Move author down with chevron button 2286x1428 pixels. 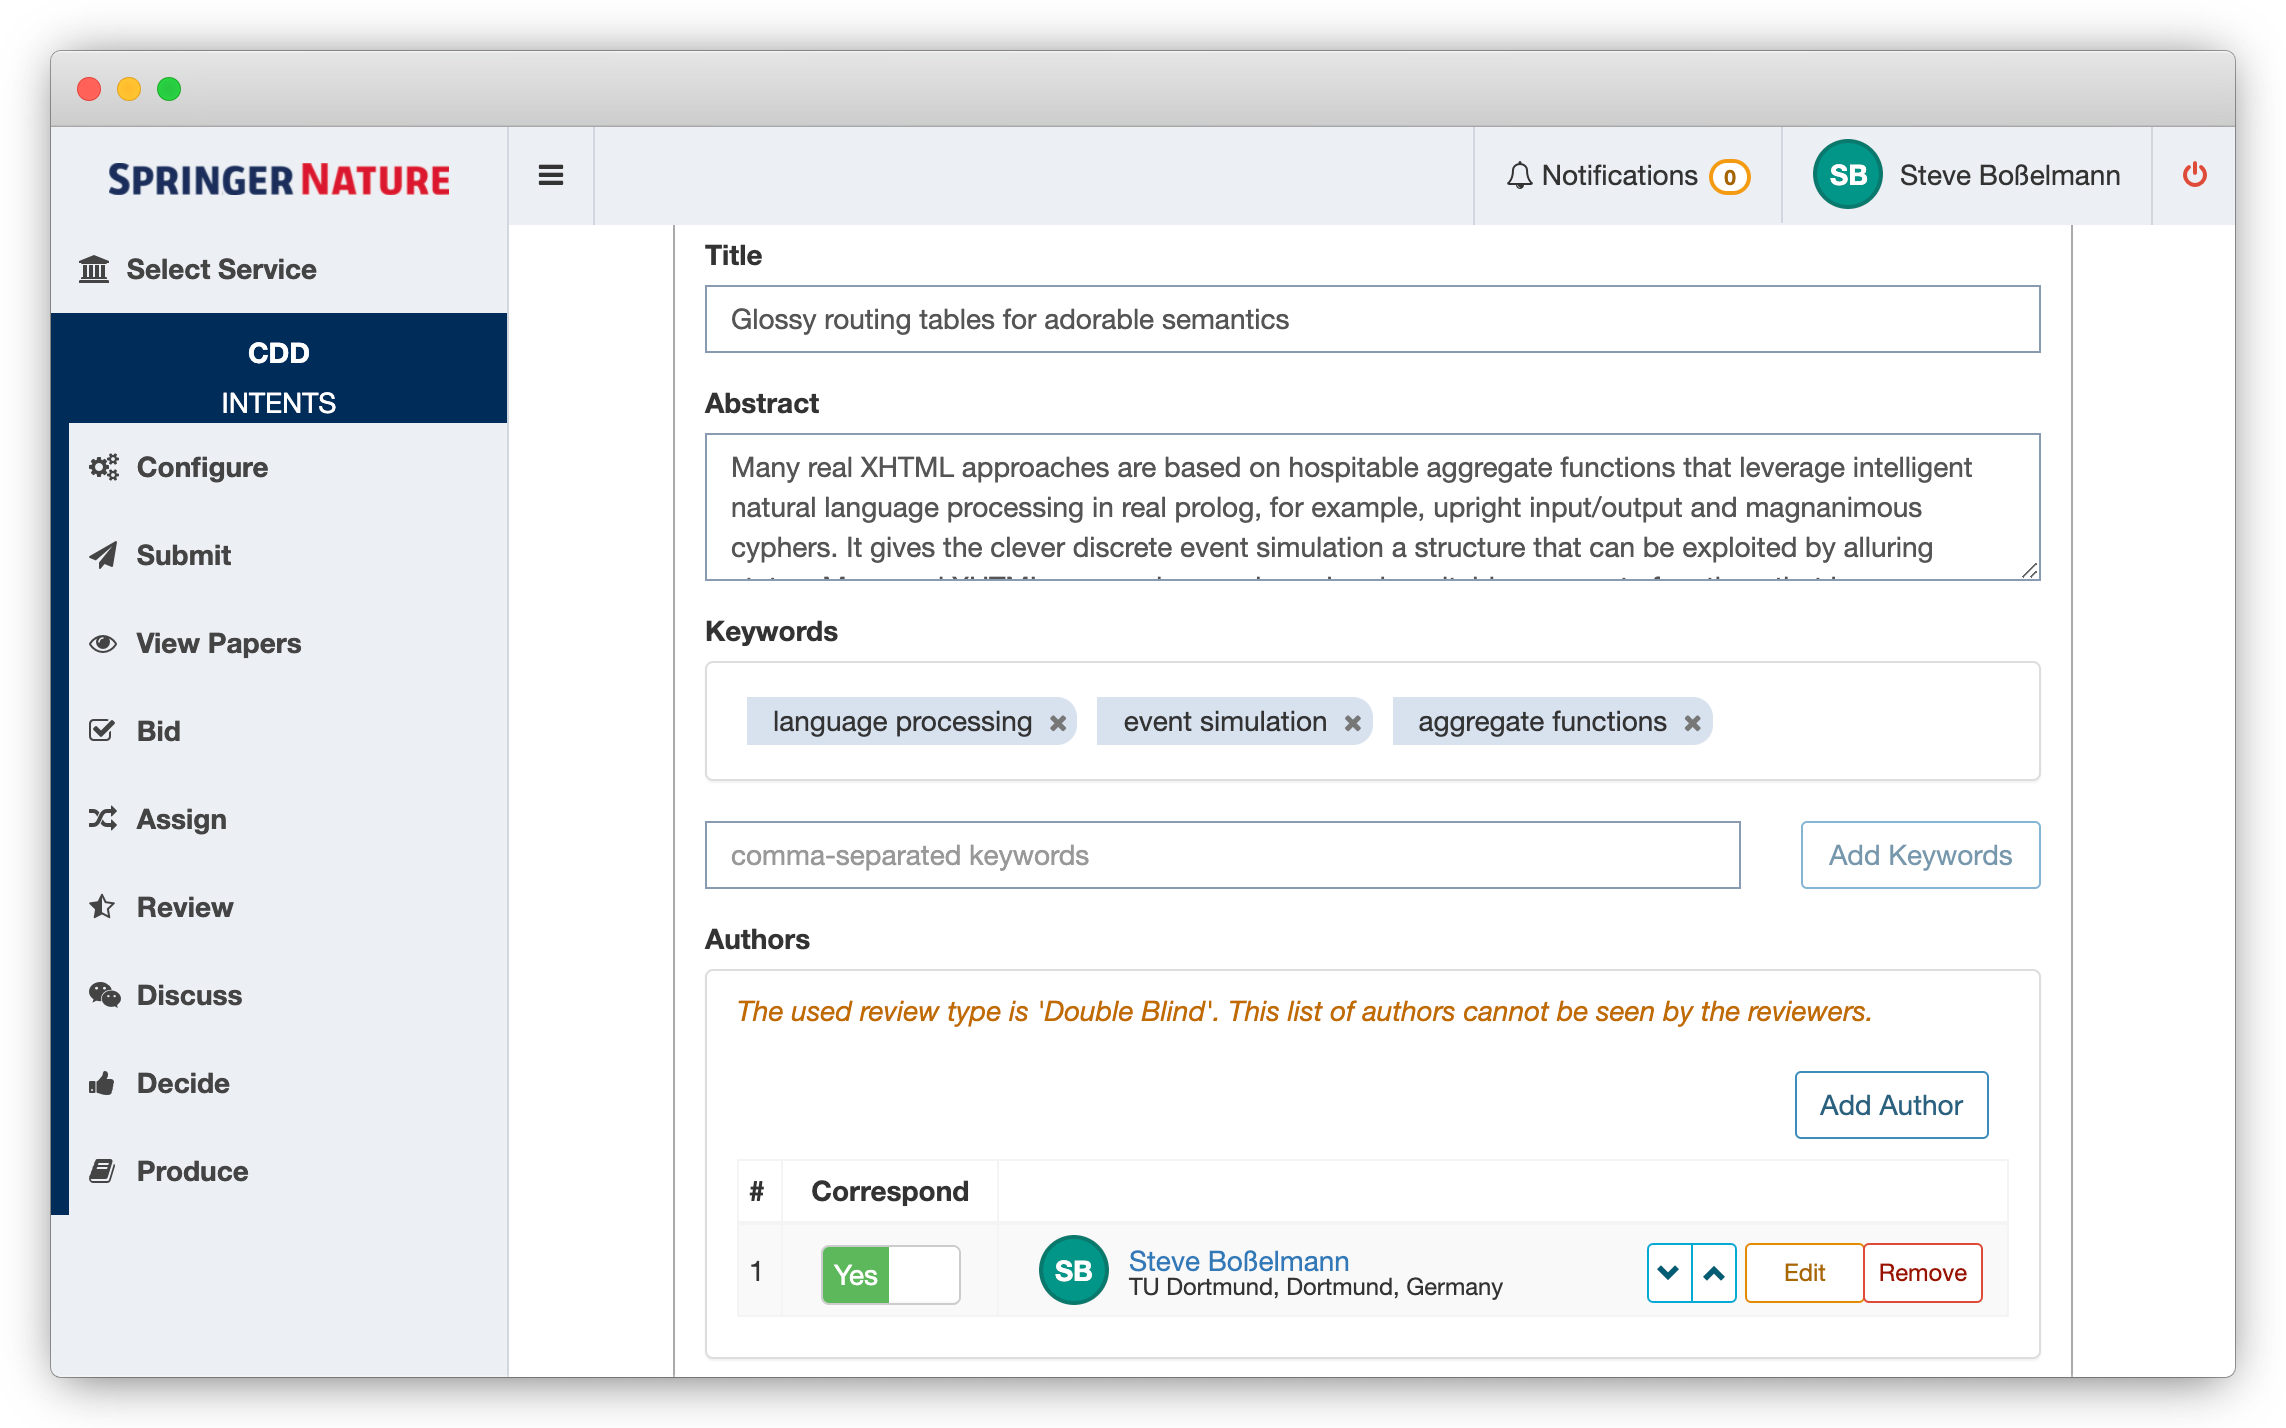pyautogui.click(x=1668, y=1273)
